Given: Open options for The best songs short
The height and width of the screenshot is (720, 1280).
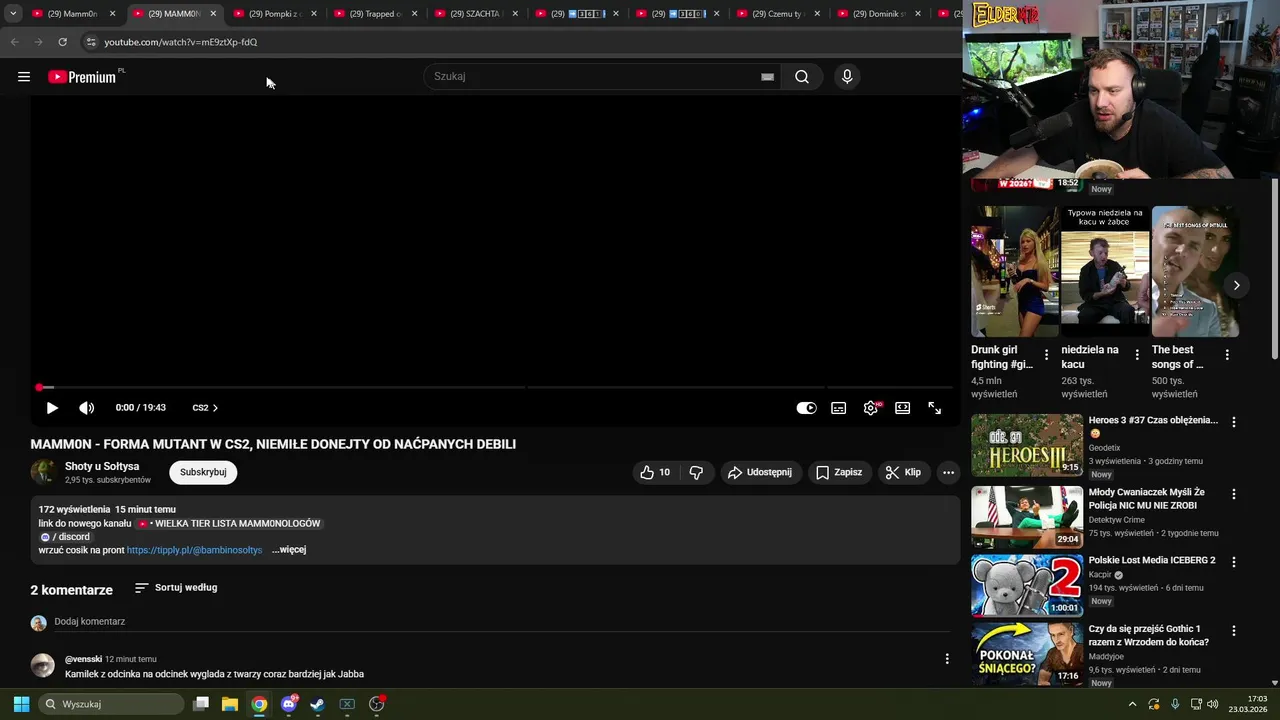Looking at the screenshot, I should (x=1227, y=355).
